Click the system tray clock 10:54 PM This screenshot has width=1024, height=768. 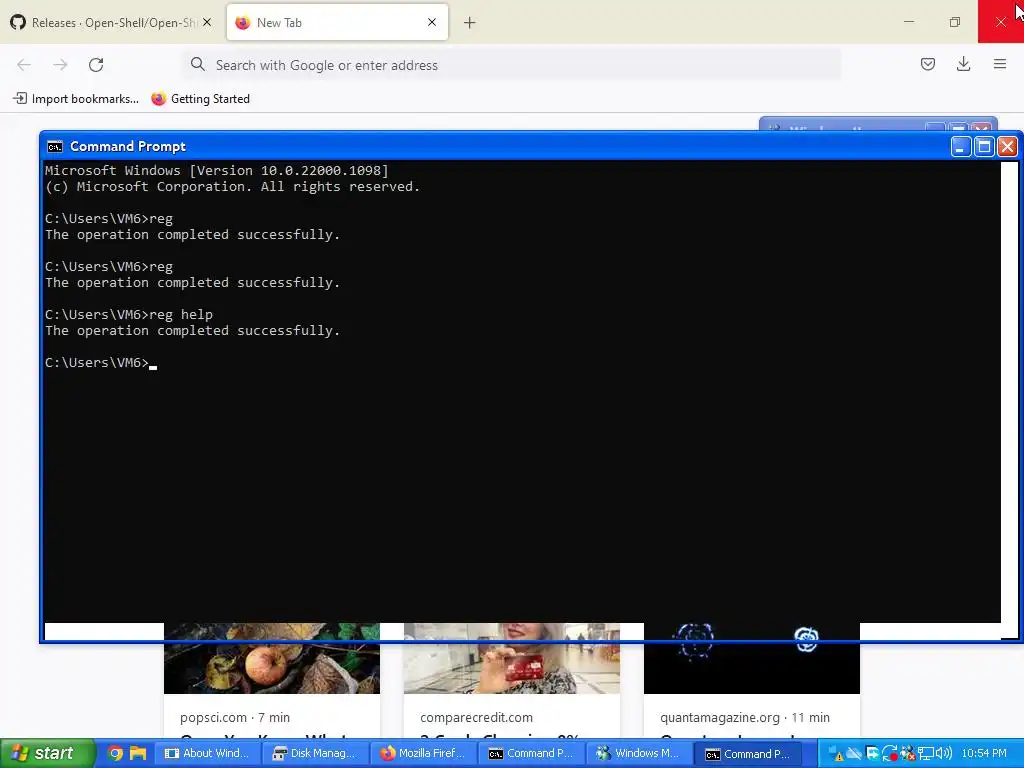pos(984,754)
